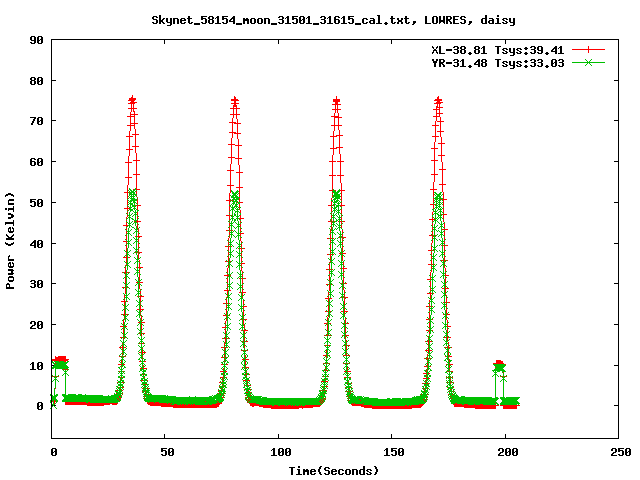
Task: Click the red XL legend line sample
Action: pyautogui.click(x=588, y=50)
